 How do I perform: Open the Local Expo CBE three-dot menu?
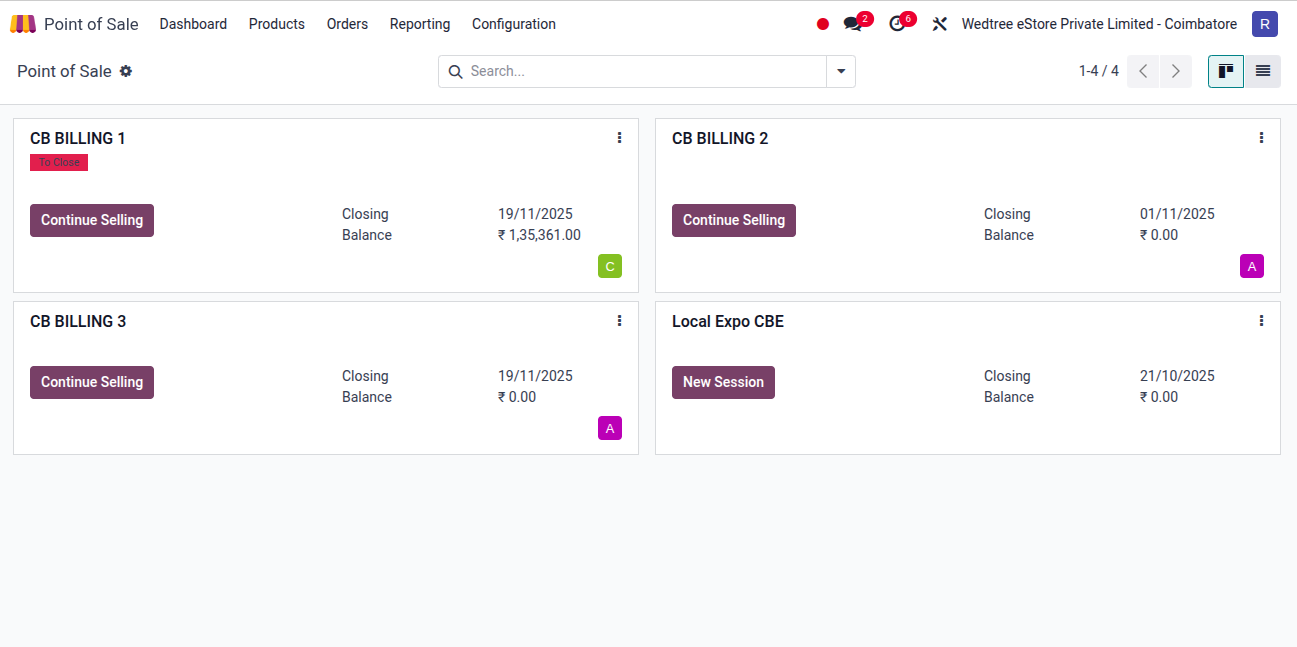click(x=1261, y=321)
